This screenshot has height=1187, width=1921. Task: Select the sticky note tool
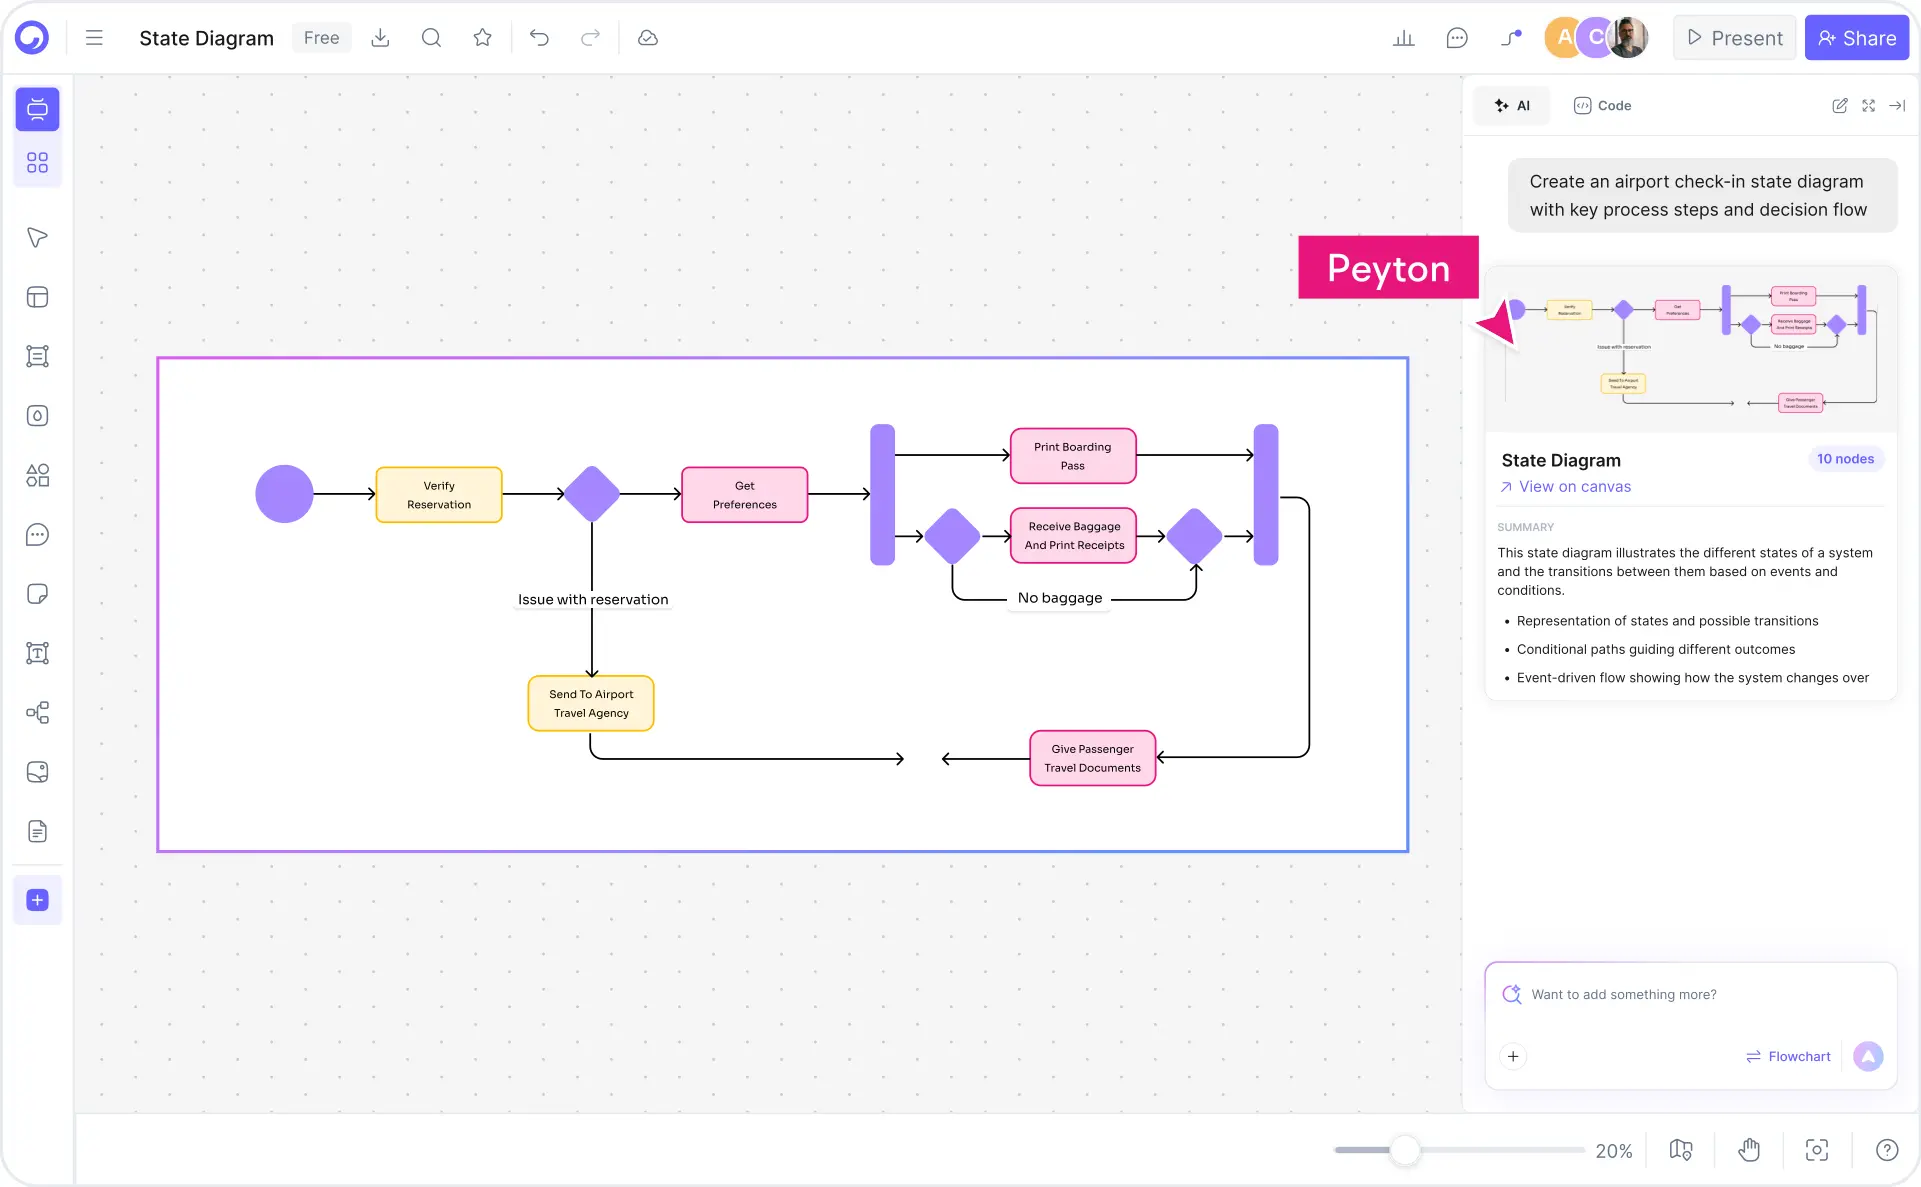(x=37, y=594)
